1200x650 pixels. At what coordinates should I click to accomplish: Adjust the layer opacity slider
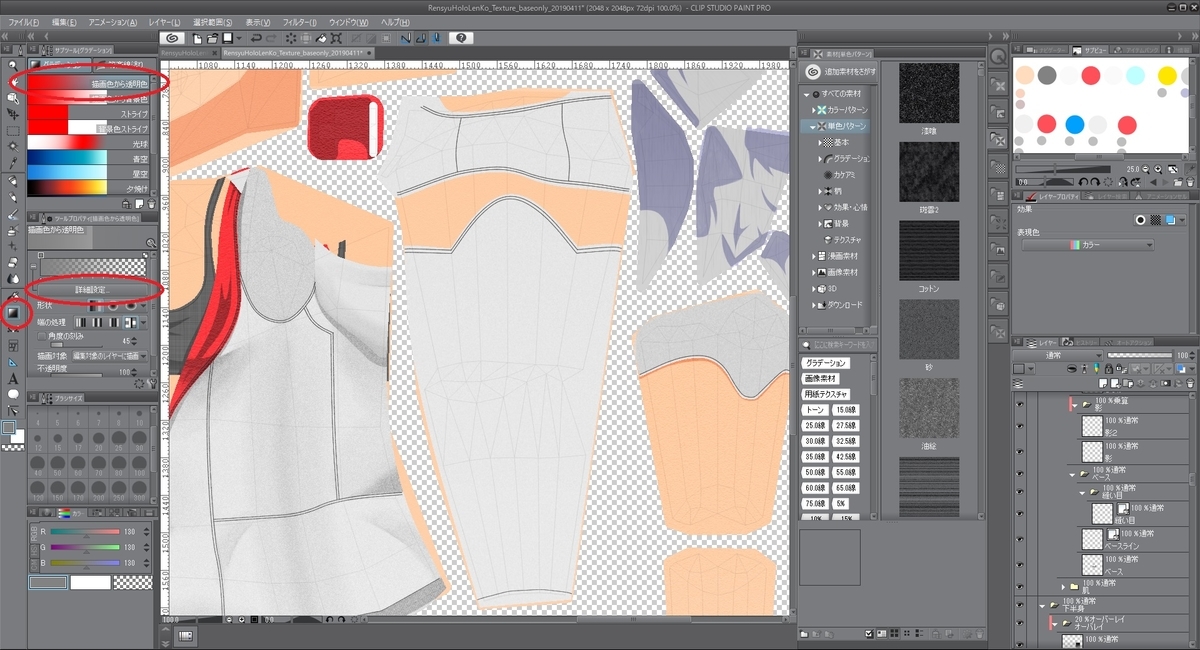pos(1139,355)
